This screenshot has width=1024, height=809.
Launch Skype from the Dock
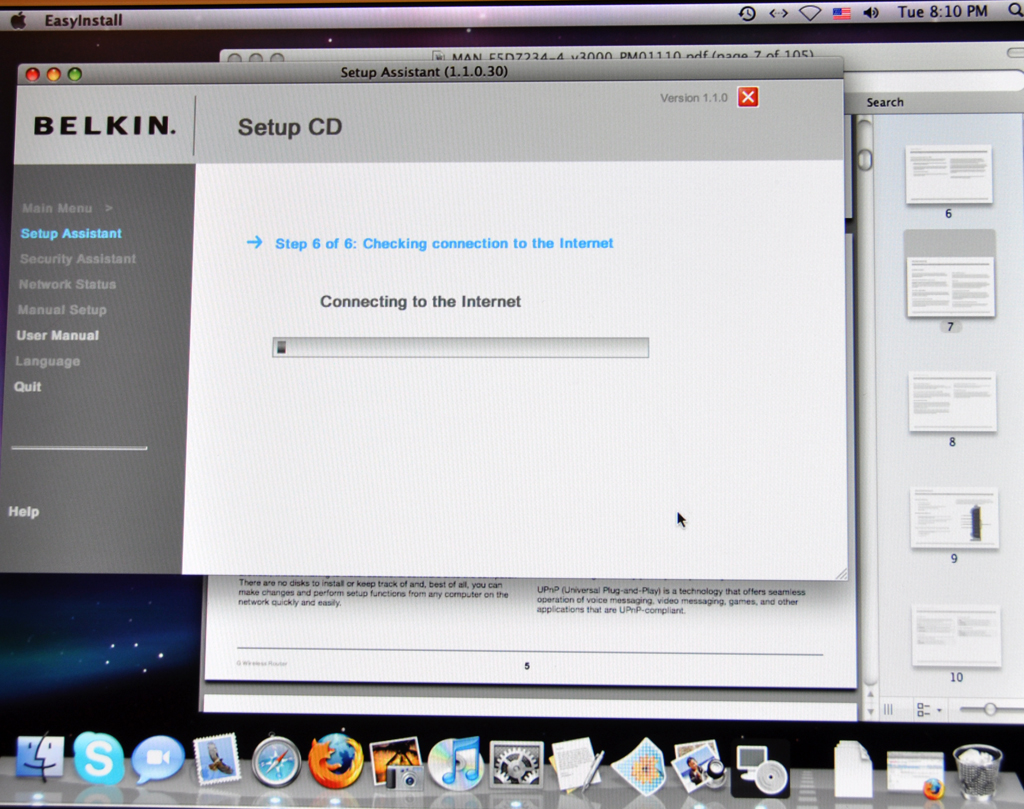(x=99, y=757)
